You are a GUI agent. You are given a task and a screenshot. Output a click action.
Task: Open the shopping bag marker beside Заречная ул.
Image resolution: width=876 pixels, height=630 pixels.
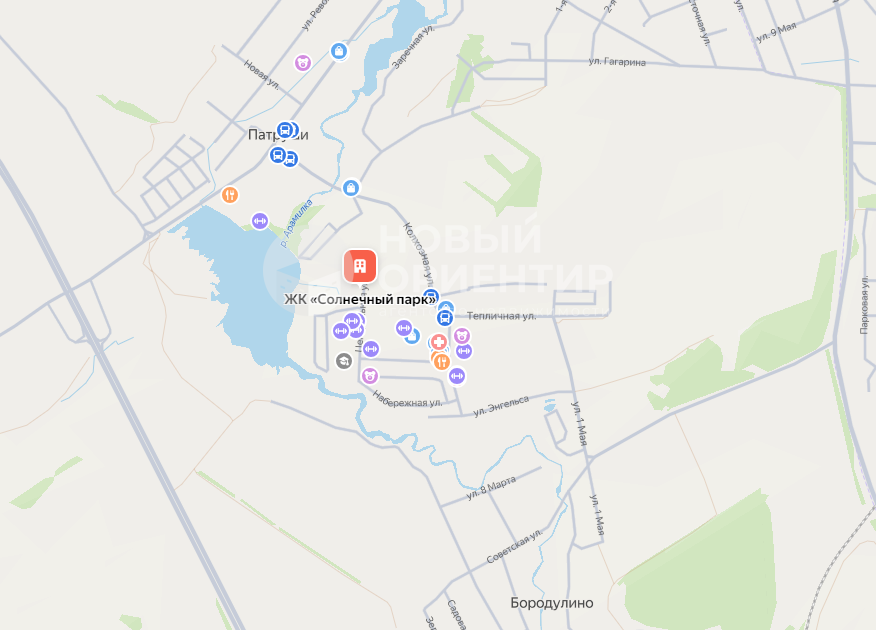point(339,51)
